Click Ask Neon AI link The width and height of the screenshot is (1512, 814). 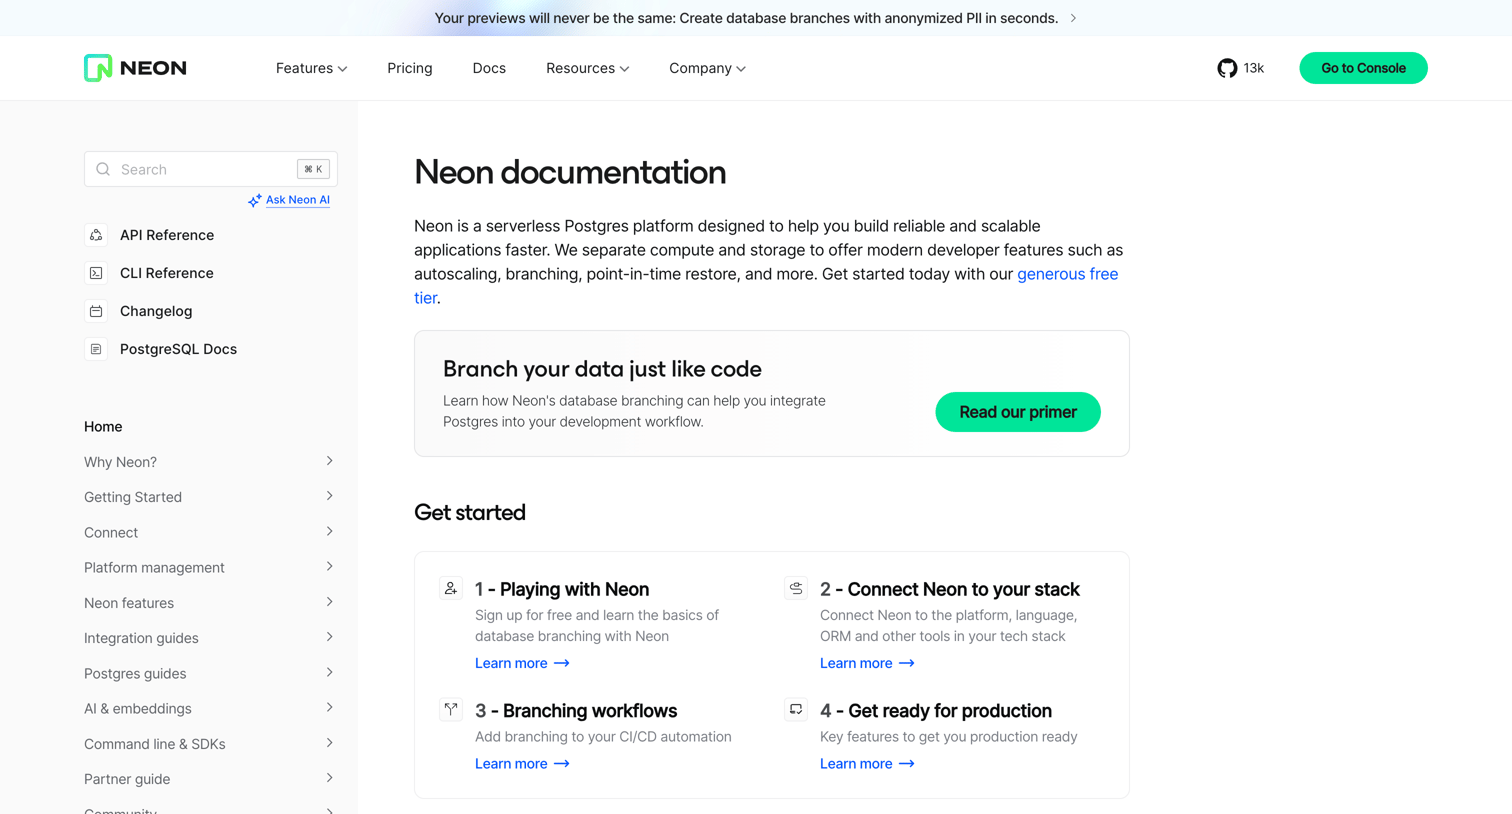pos(298,200)
